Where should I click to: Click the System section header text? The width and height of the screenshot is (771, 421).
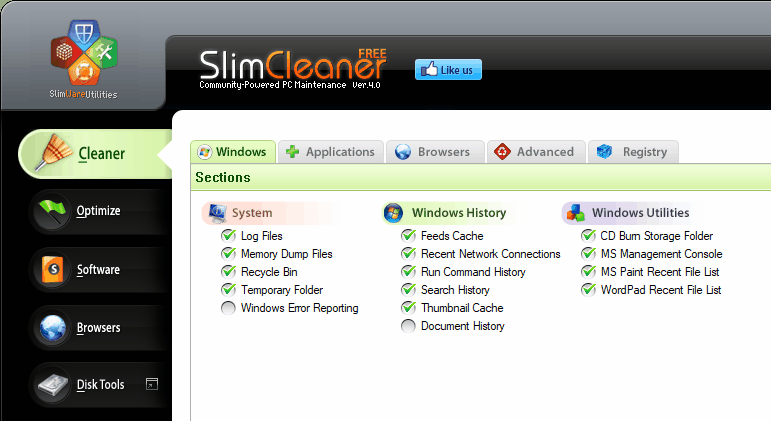(x=252, y=213)
